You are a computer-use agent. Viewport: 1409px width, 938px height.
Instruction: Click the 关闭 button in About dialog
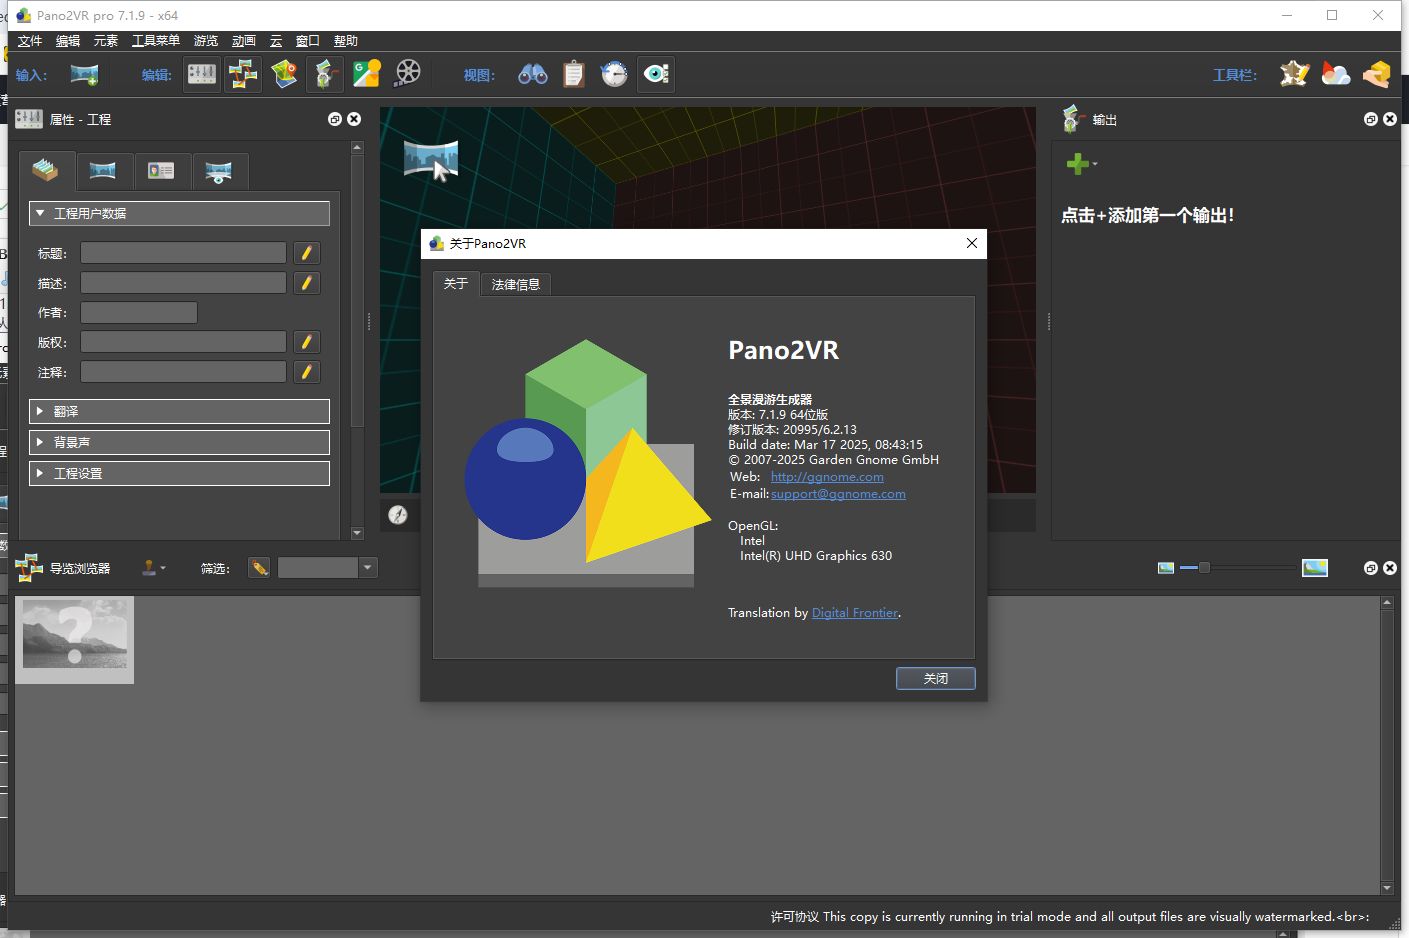pyautogui.click(x=936, y=678)
